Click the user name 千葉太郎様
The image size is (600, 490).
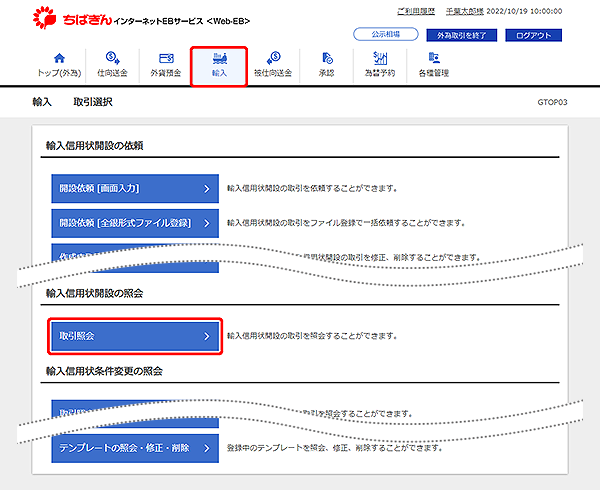point(465,11)
